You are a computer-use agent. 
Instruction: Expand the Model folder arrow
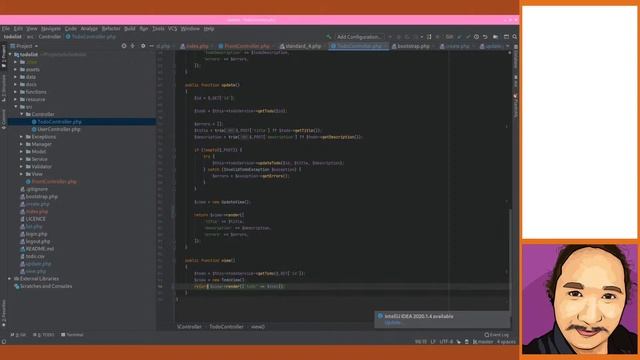click(22, 151)
